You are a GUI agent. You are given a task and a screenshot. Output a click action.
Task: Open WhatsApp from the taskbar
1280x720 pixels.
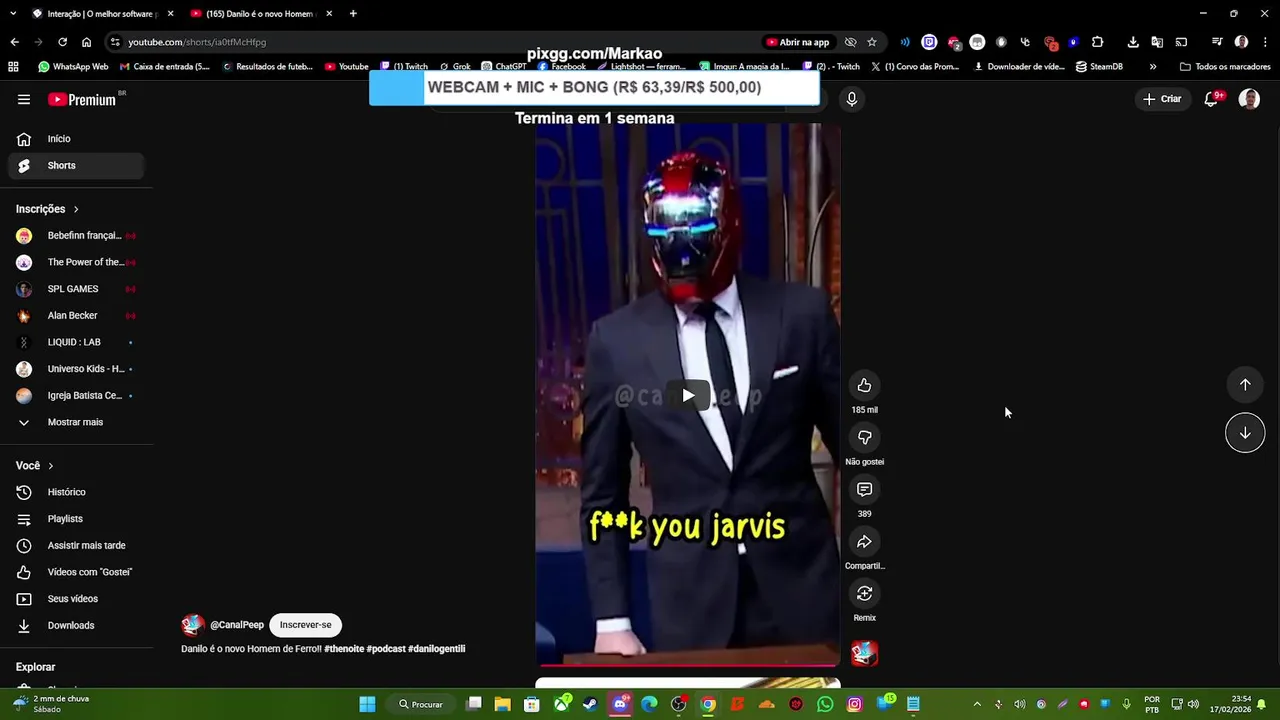coord(825,704)
